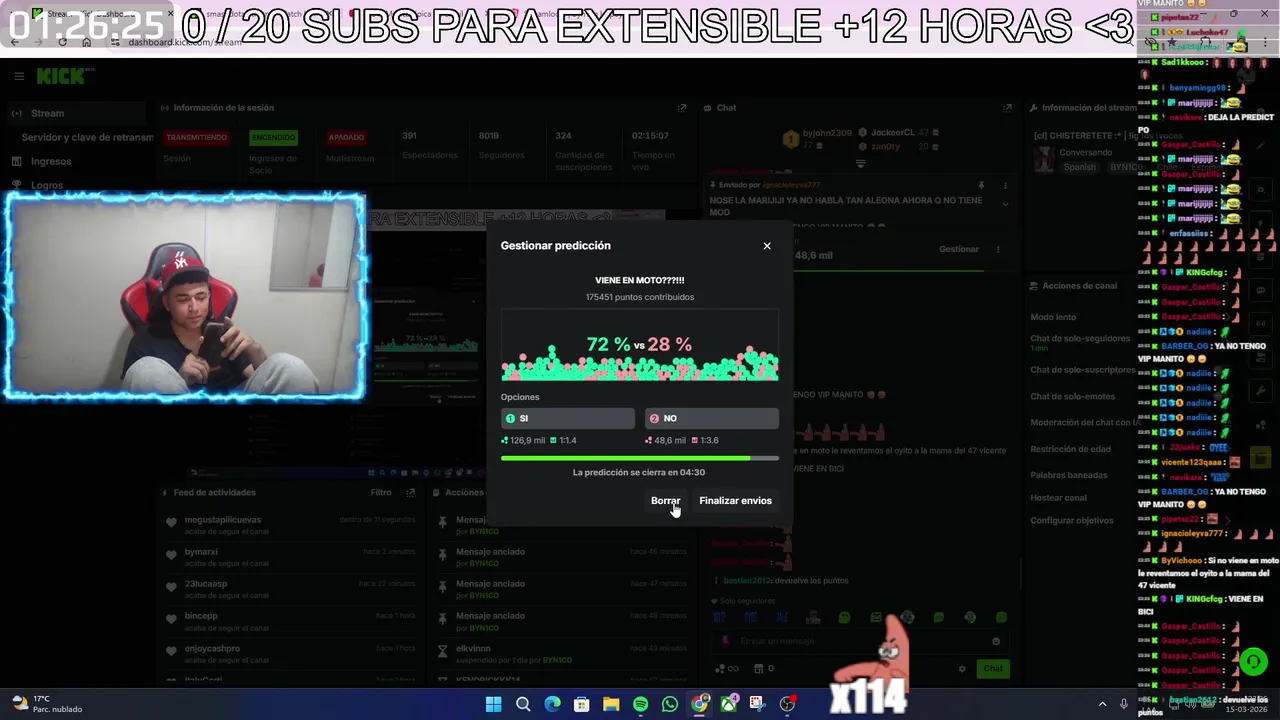Viewport: 1280px width, 720px height.
Task: Open taskbar Search
Action: click(x=523, y=704)
